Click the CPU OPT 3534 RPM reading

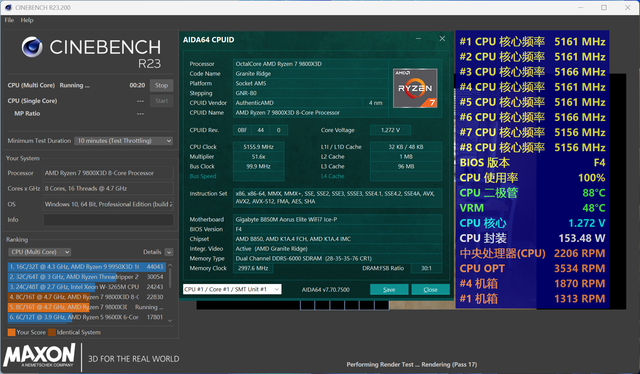click(532, 268)
